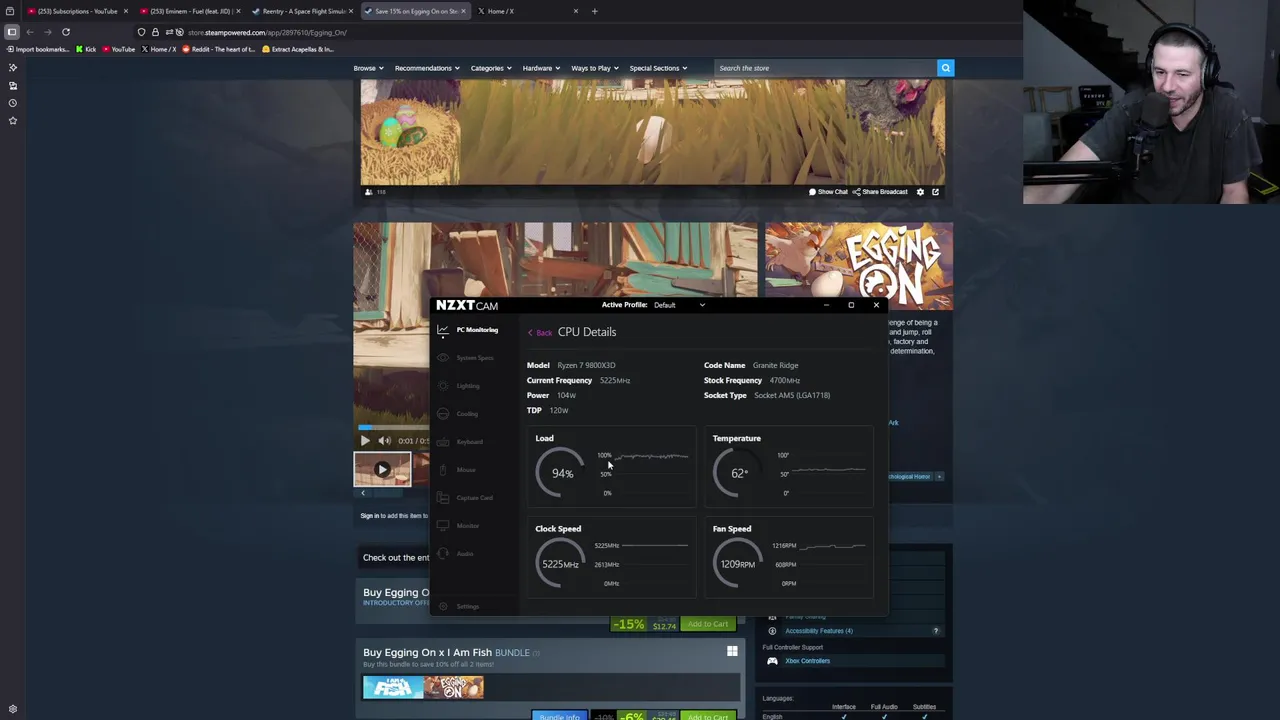Screen dimensions: 1280x720
Task: Click the trailer progress bar
Action: pyautogui.click(x=394, y=427)
